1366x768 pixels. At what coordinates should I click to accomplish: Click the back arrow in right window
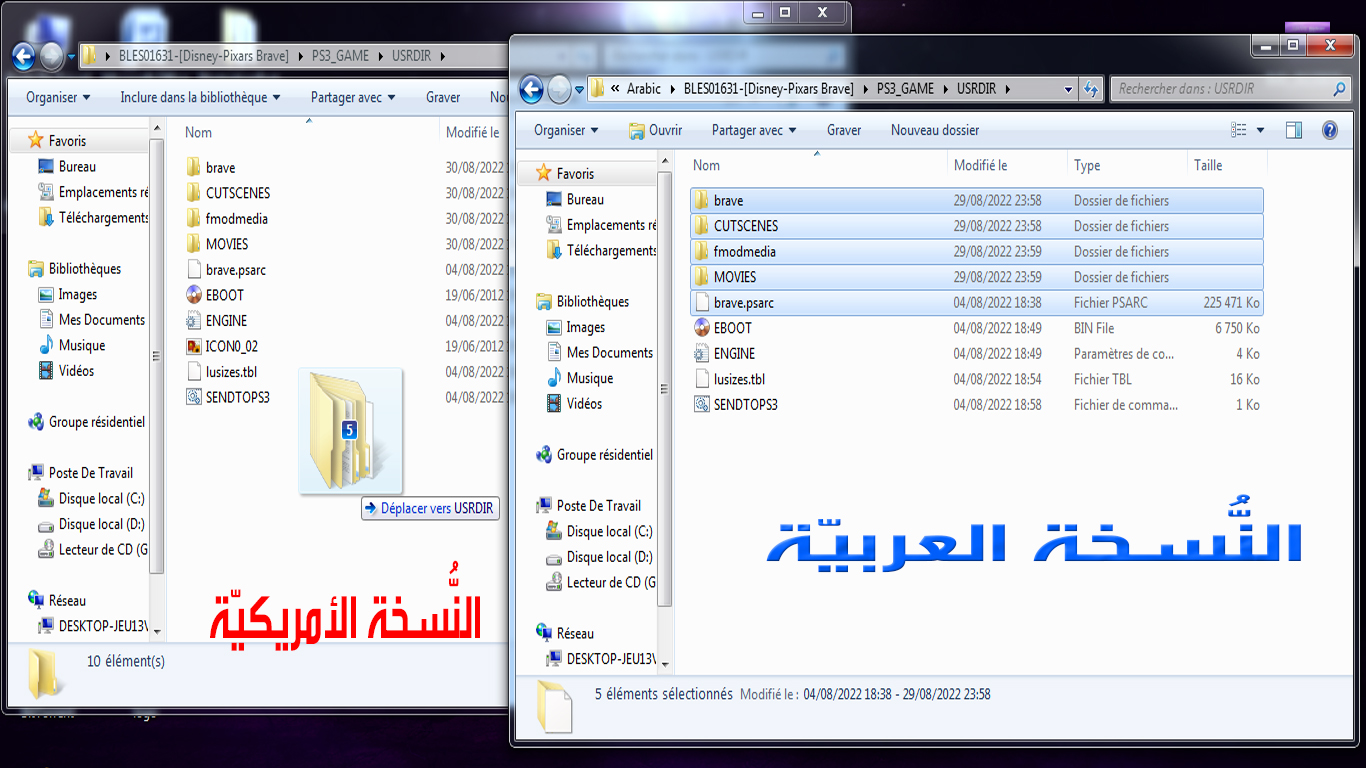click(x=531, y=89)
